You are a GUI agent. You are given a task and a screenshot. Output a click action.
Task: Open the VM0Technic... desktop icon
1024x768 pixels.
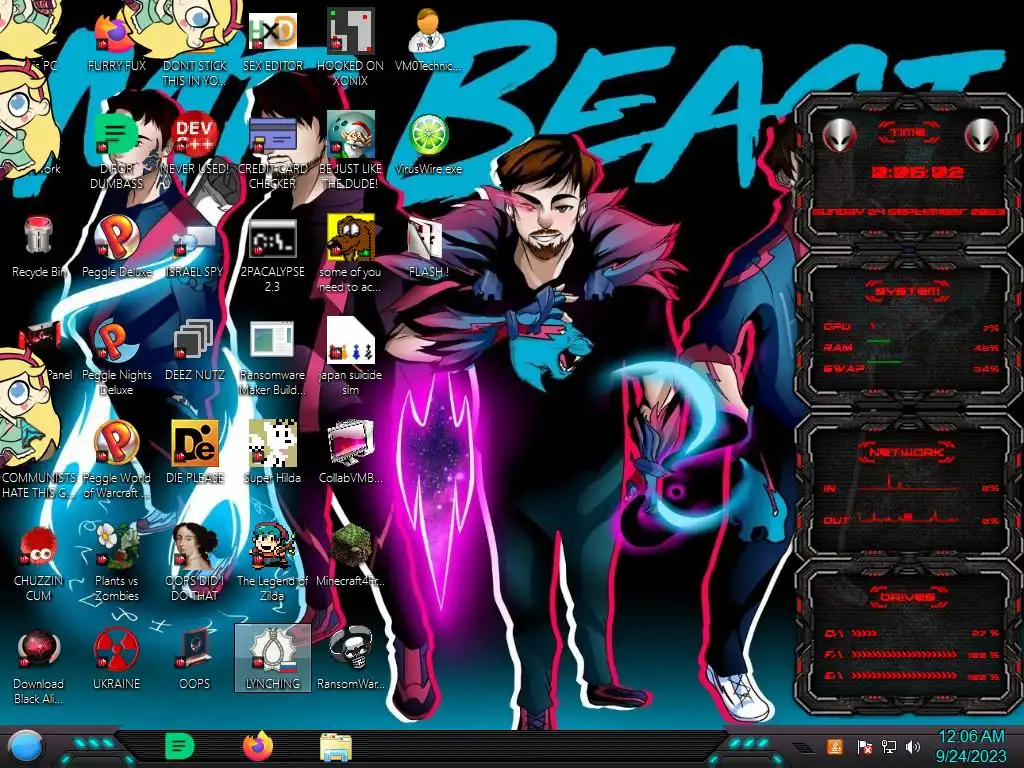click(x=428, y=42)
